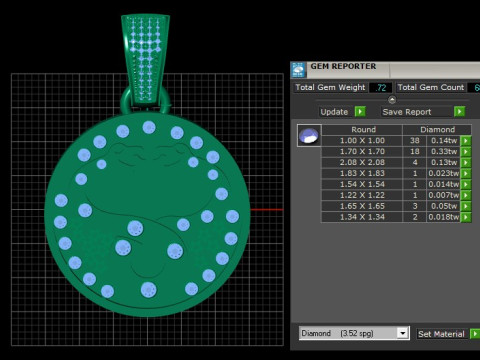The width and height of the screenshot is (480, 360).
Task: Select the 1.83 X 1.83 size cell
Action: (362, 173)
